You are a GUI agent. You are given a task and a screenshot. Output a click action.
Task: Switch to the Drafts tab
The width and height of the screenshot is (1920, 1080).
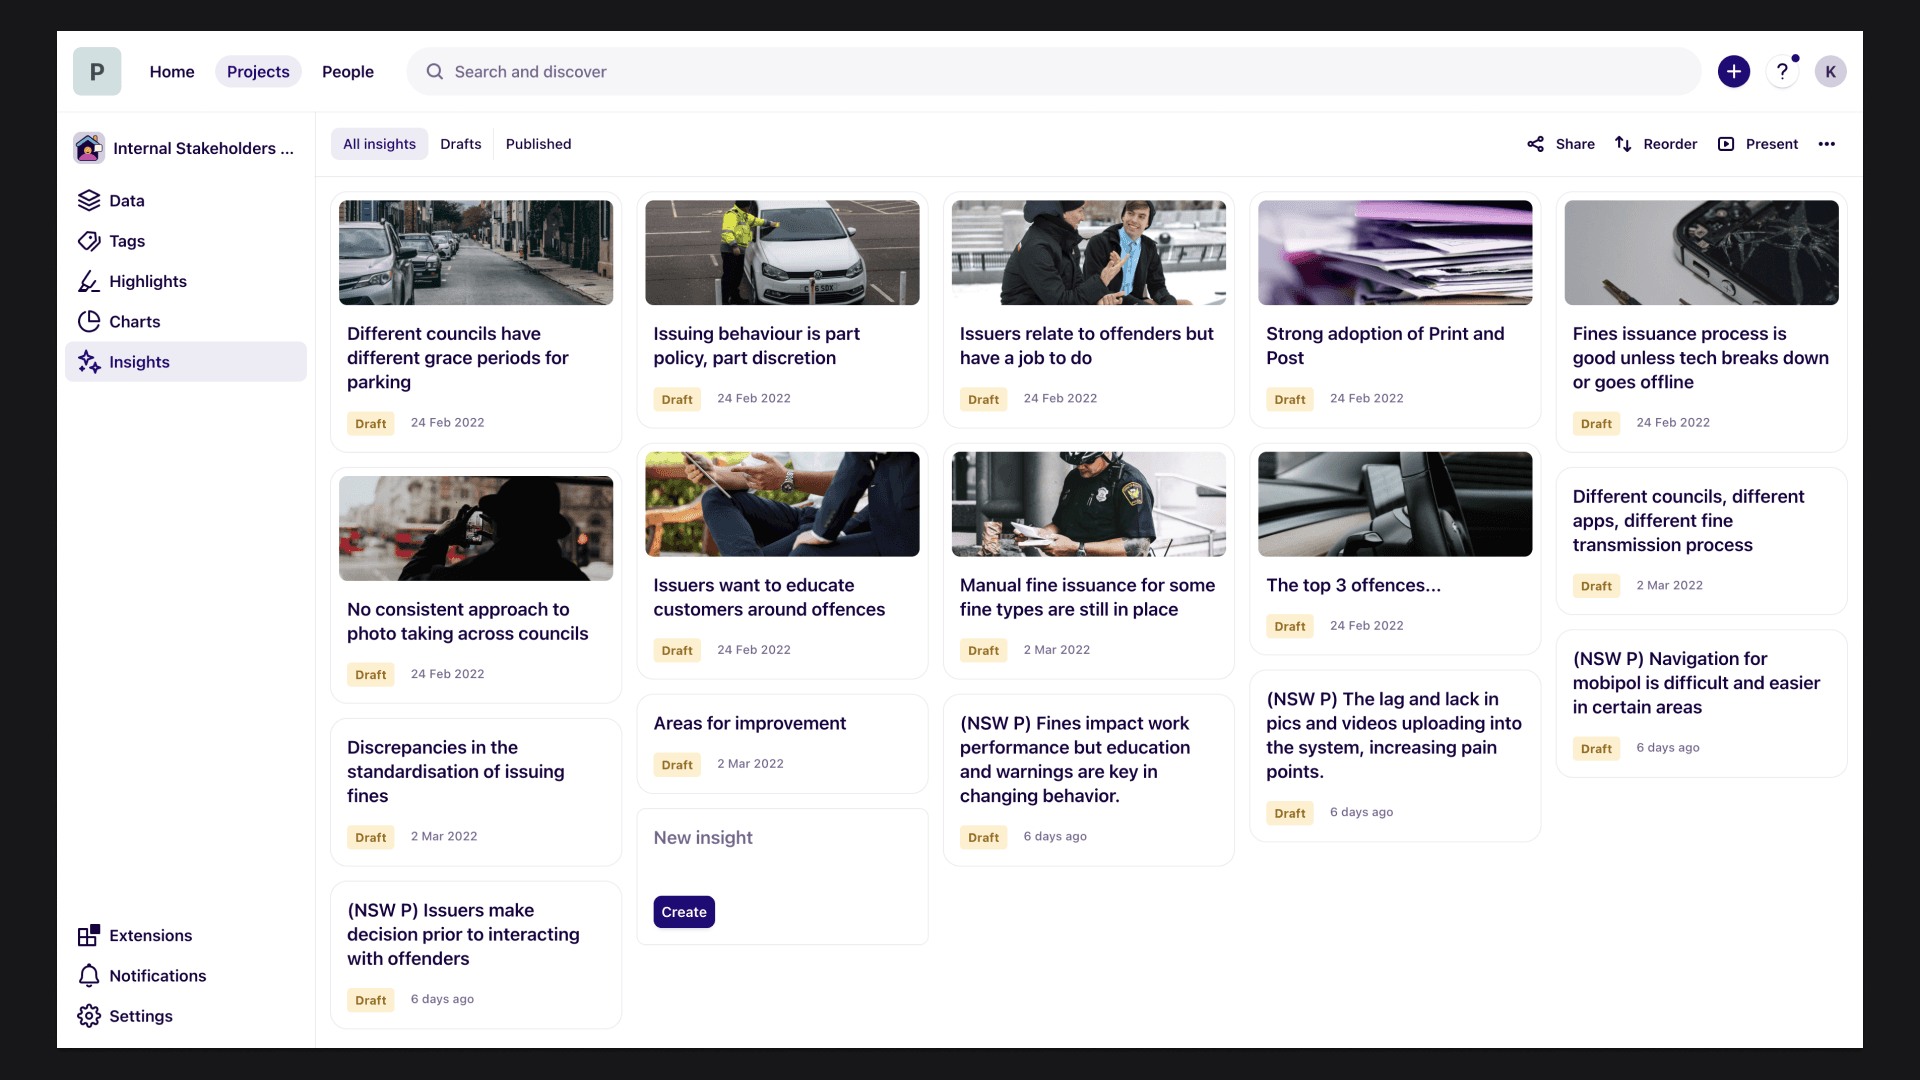click(x=460, y=144)
